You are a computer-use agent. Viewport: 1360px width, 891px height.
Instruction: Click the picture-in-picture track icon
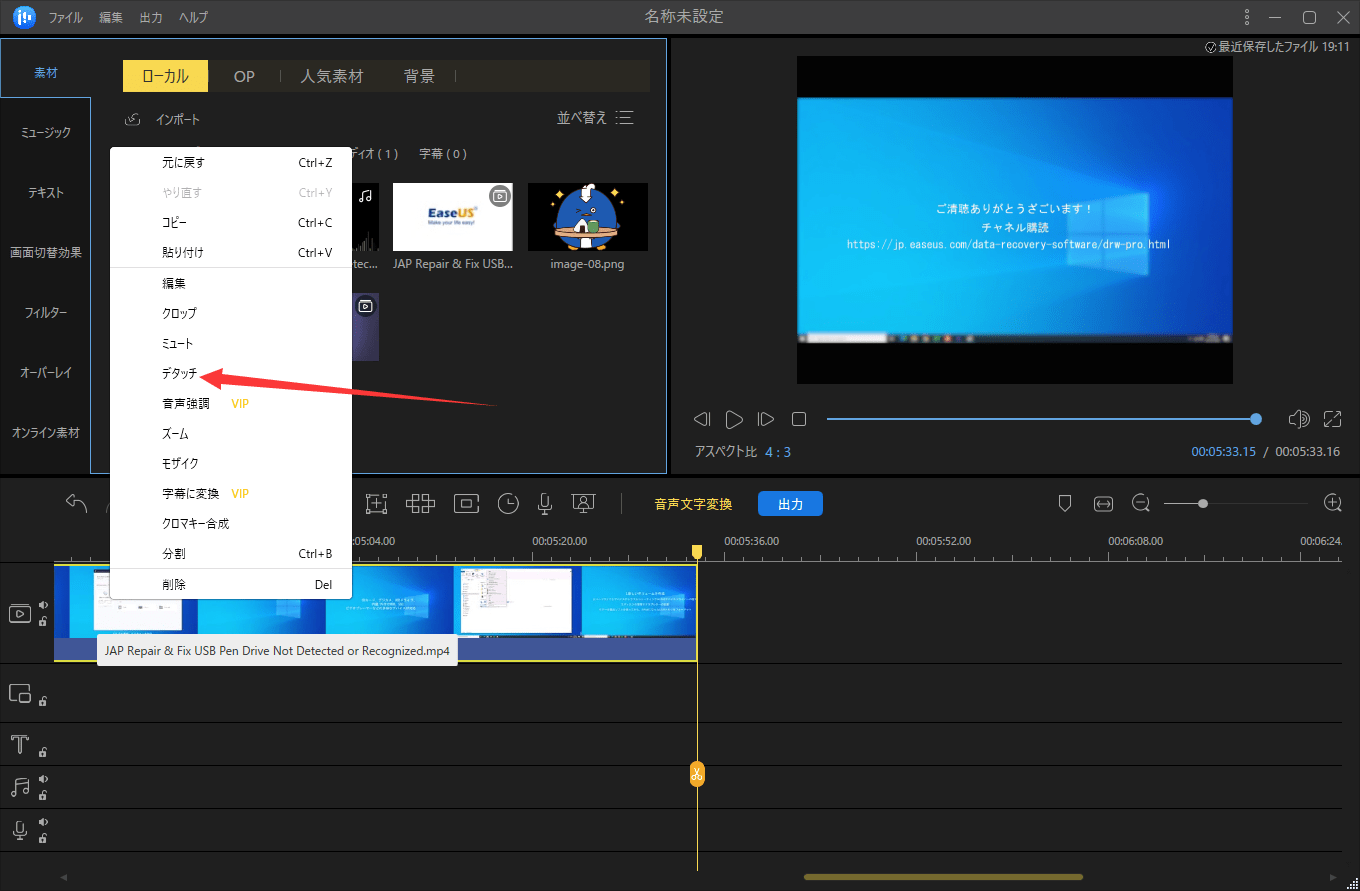pos(20,693)
